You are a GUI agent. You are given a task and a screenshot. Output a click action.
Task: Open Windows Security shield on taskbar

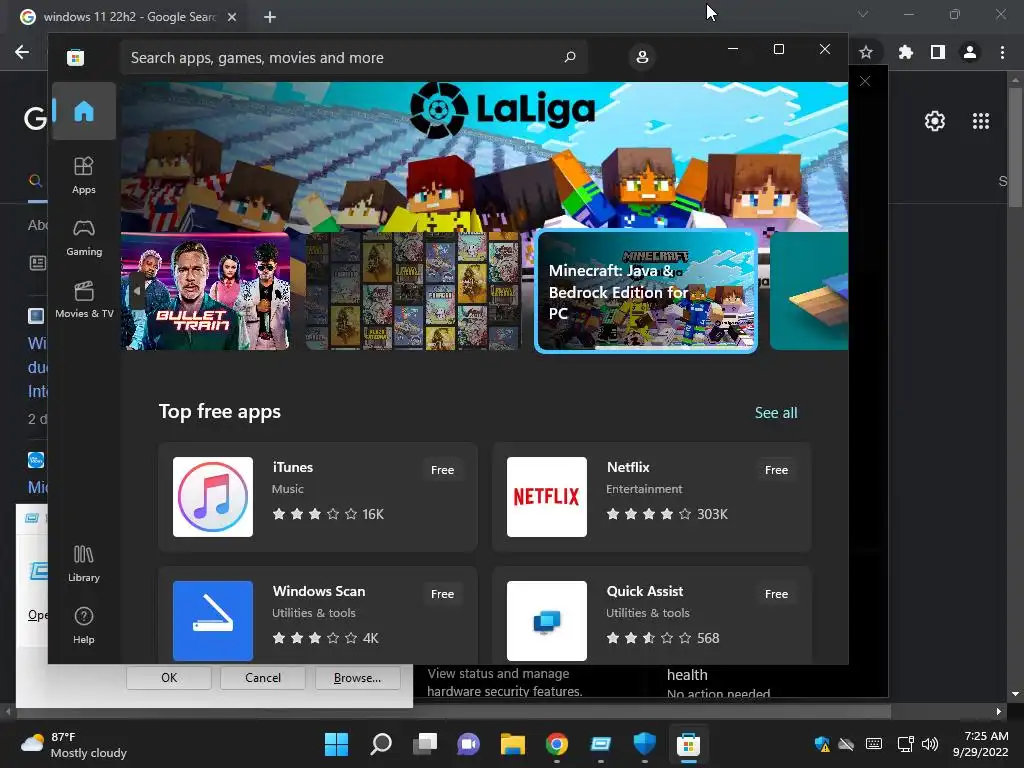645,744
